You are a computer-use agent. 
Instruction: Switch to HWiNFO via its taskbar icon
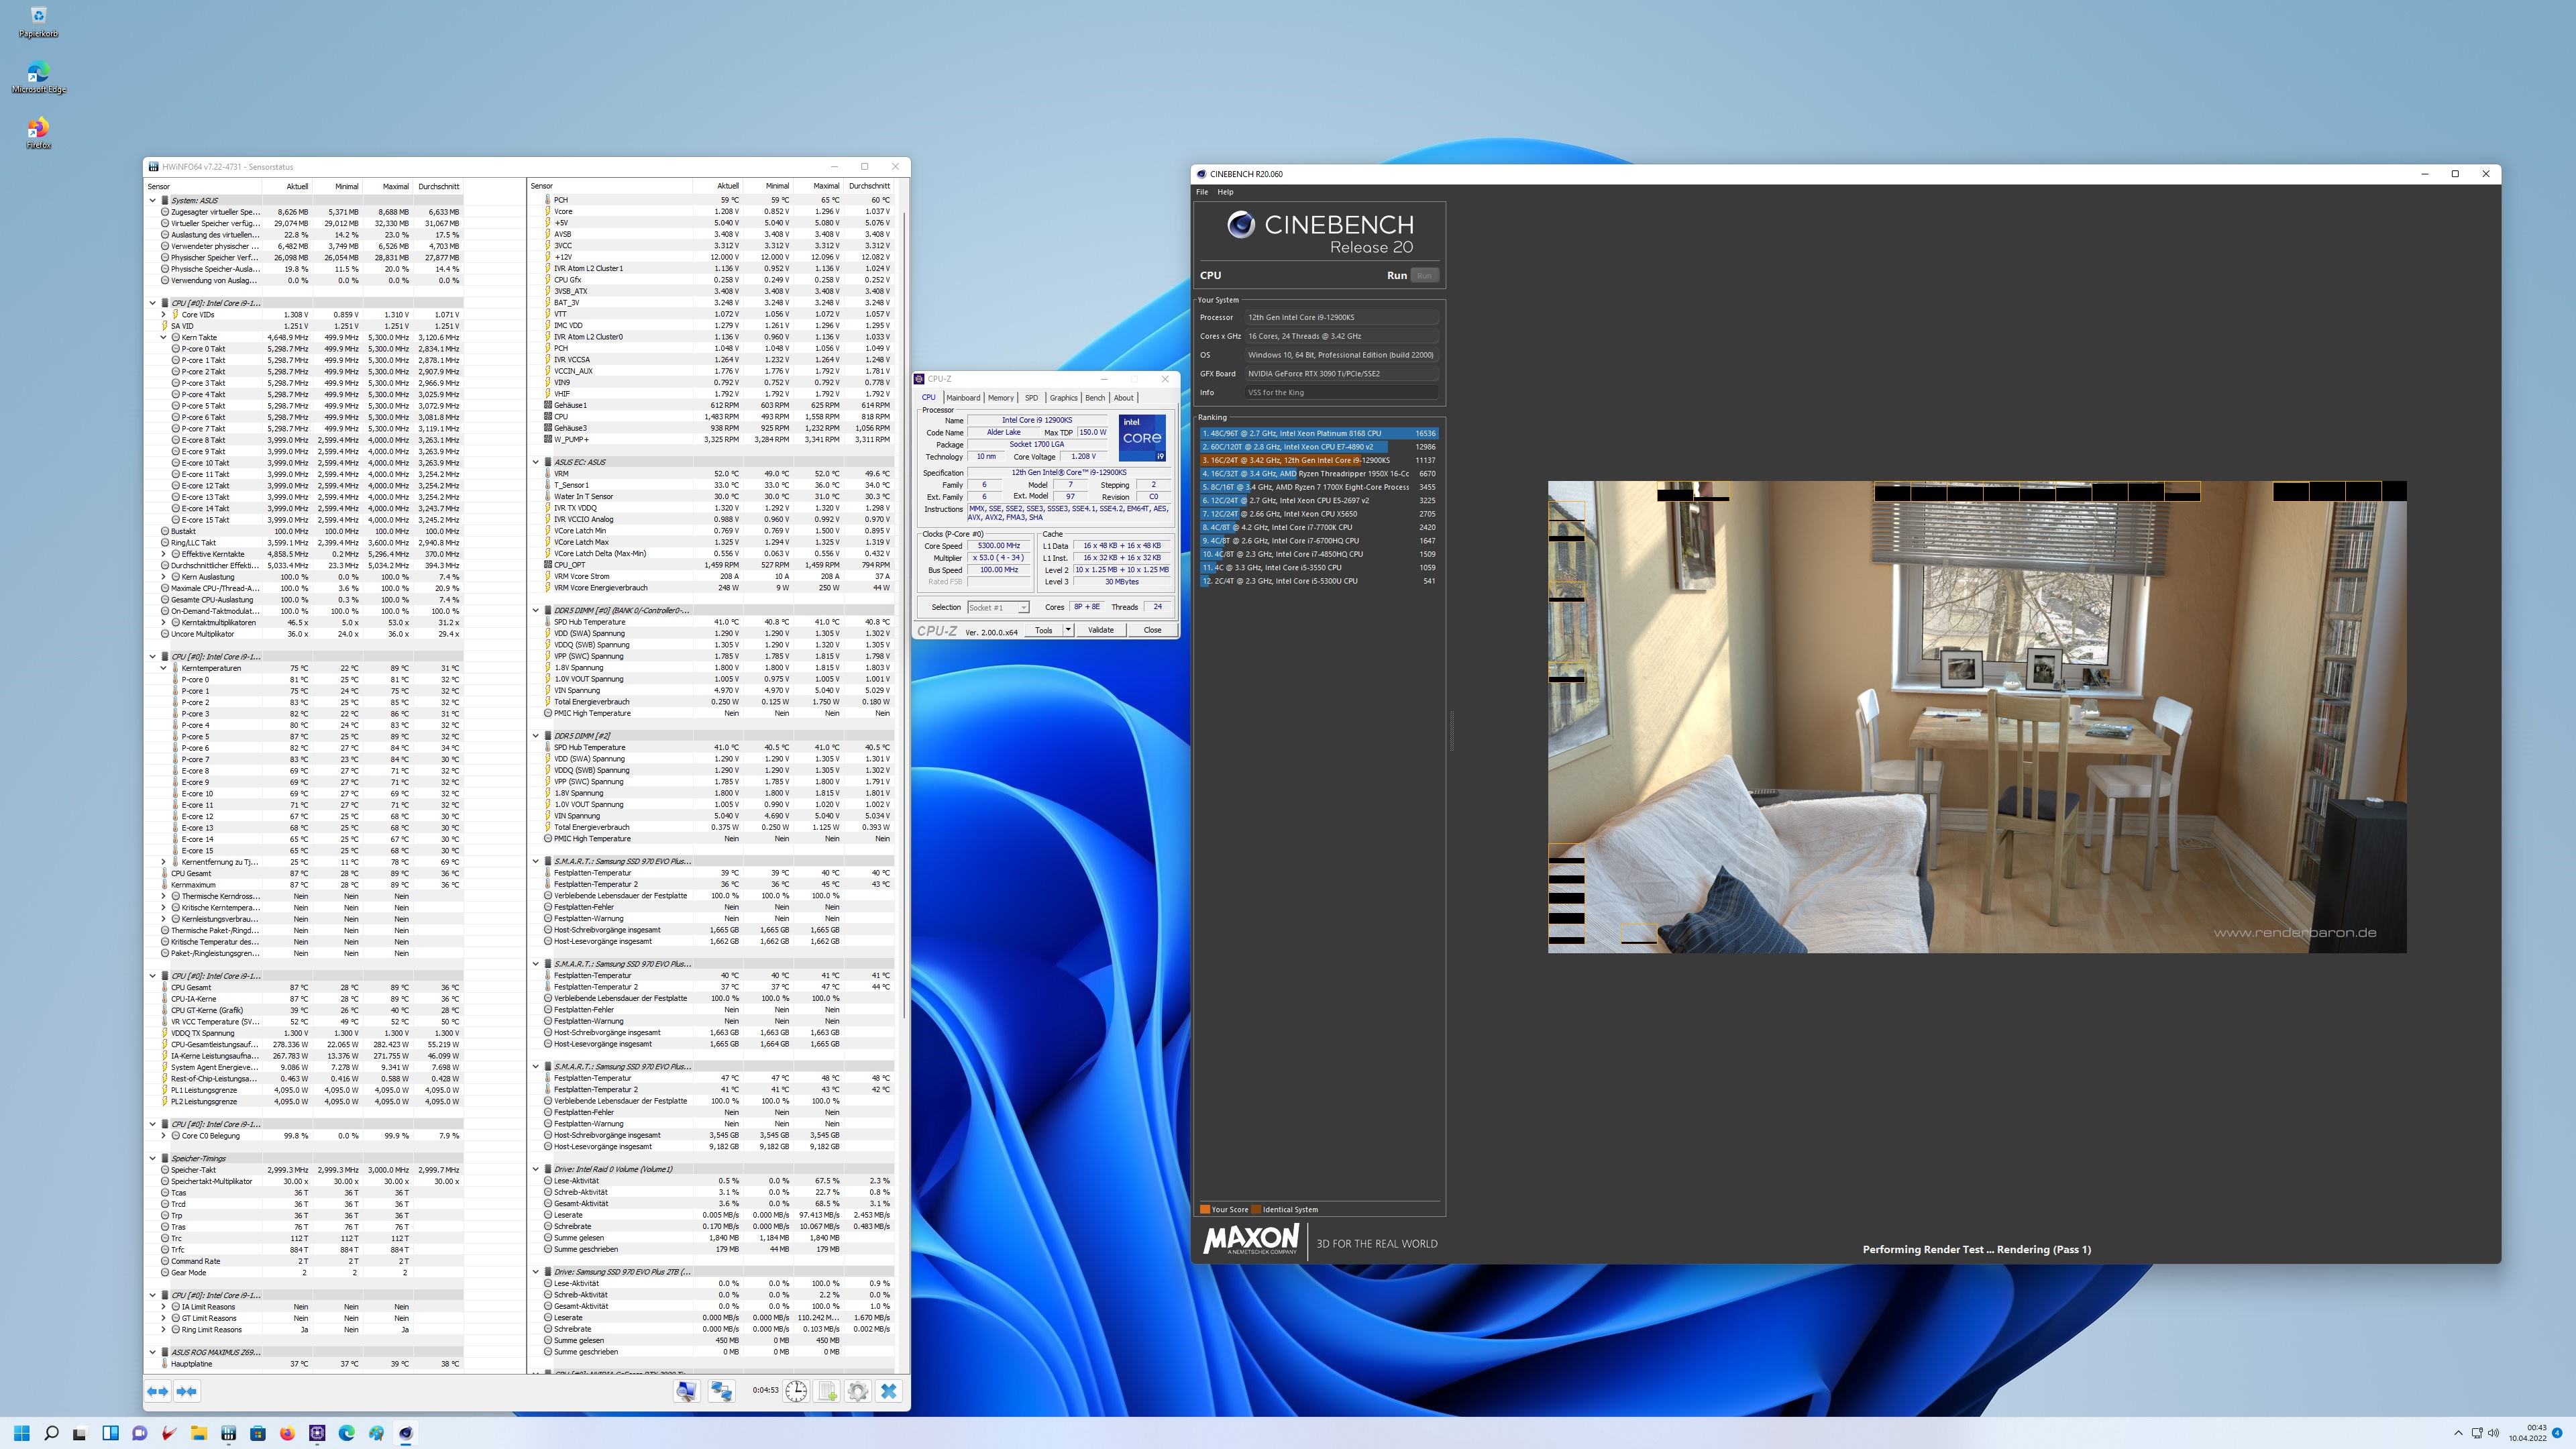[228, 1433]
